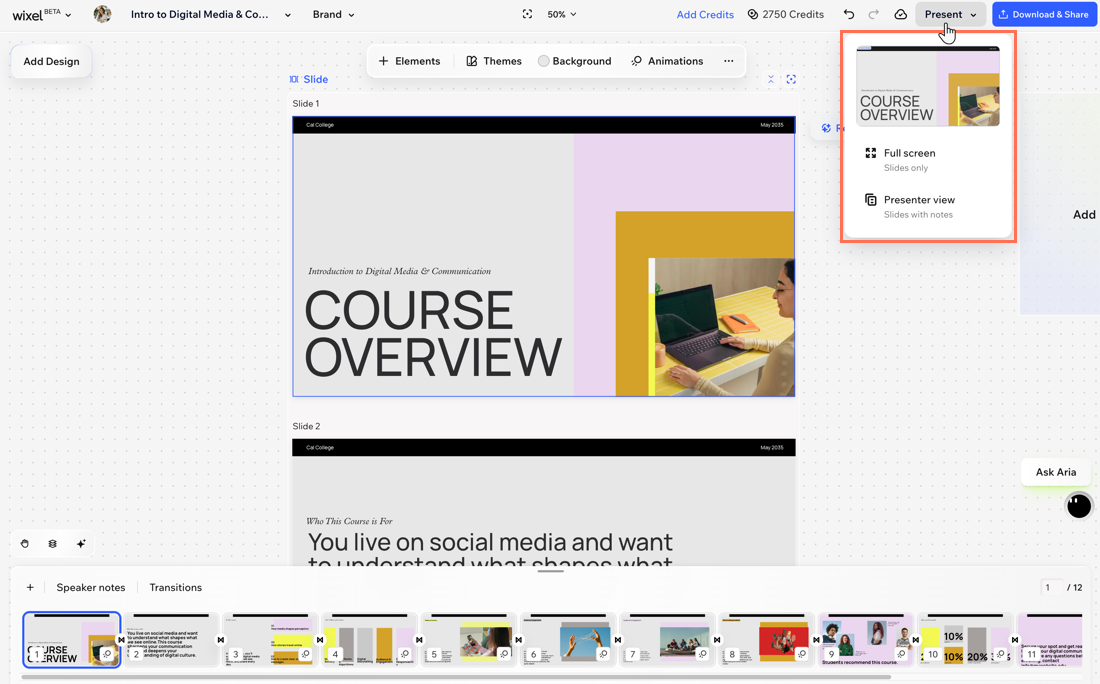This screenshot has height=684, width=1100.
Task: Click the fullscreen preview icon left of zoom level
Action: click(x=527, y=14)
